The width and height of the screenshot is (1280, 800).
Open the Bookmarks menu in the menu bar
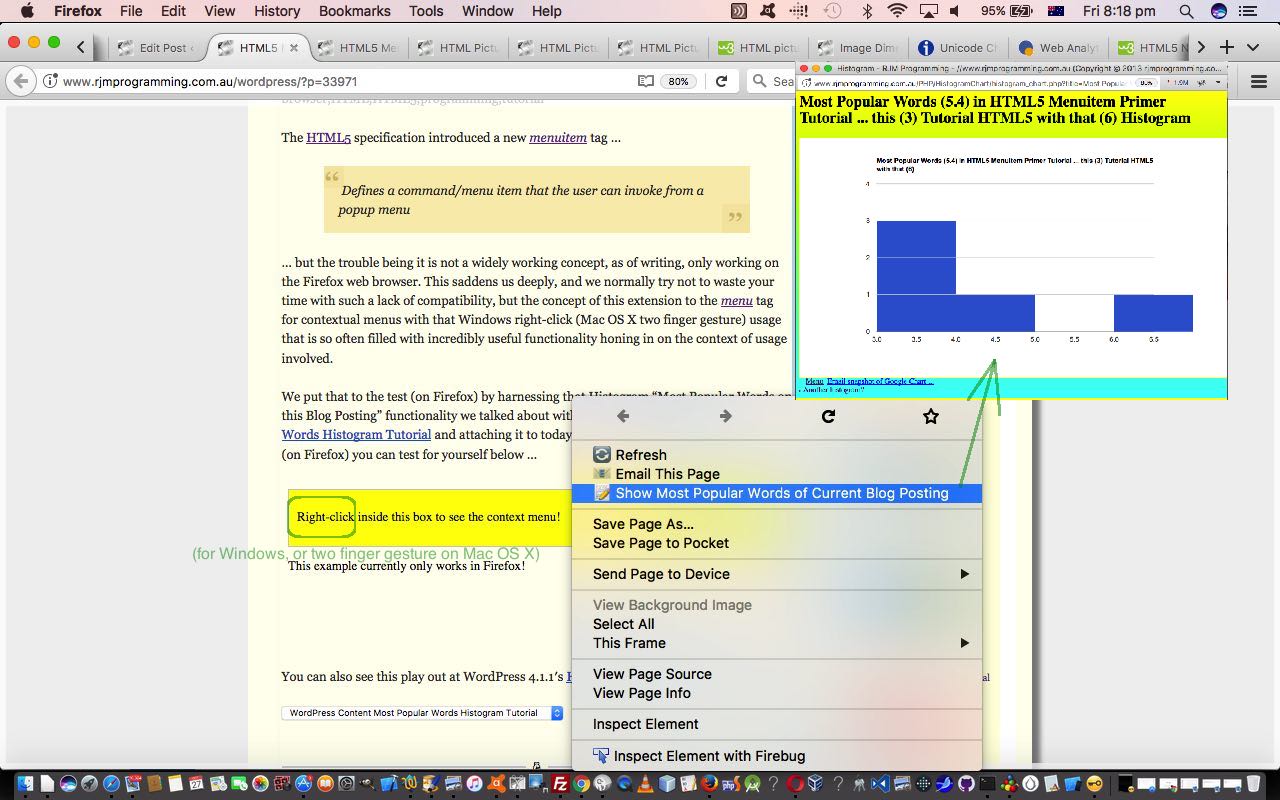click(x=354, y=11)
